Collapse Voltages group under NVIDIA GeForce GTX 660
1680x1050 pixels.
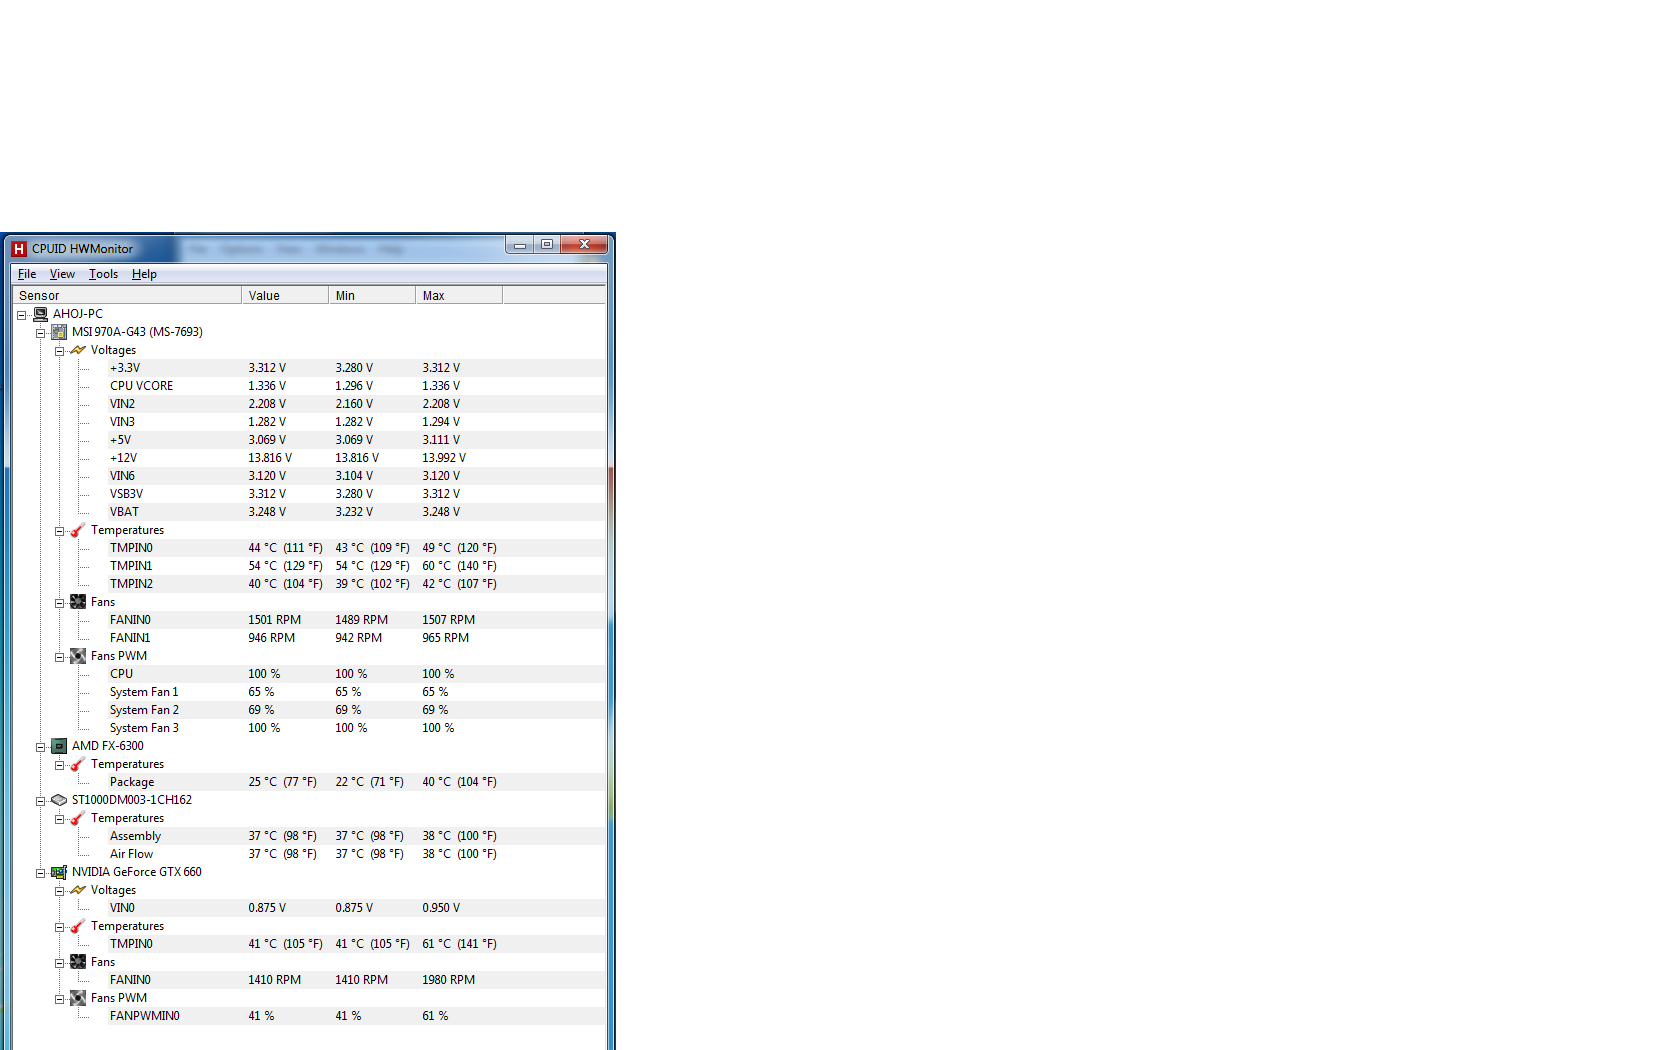tap(59, 891)
